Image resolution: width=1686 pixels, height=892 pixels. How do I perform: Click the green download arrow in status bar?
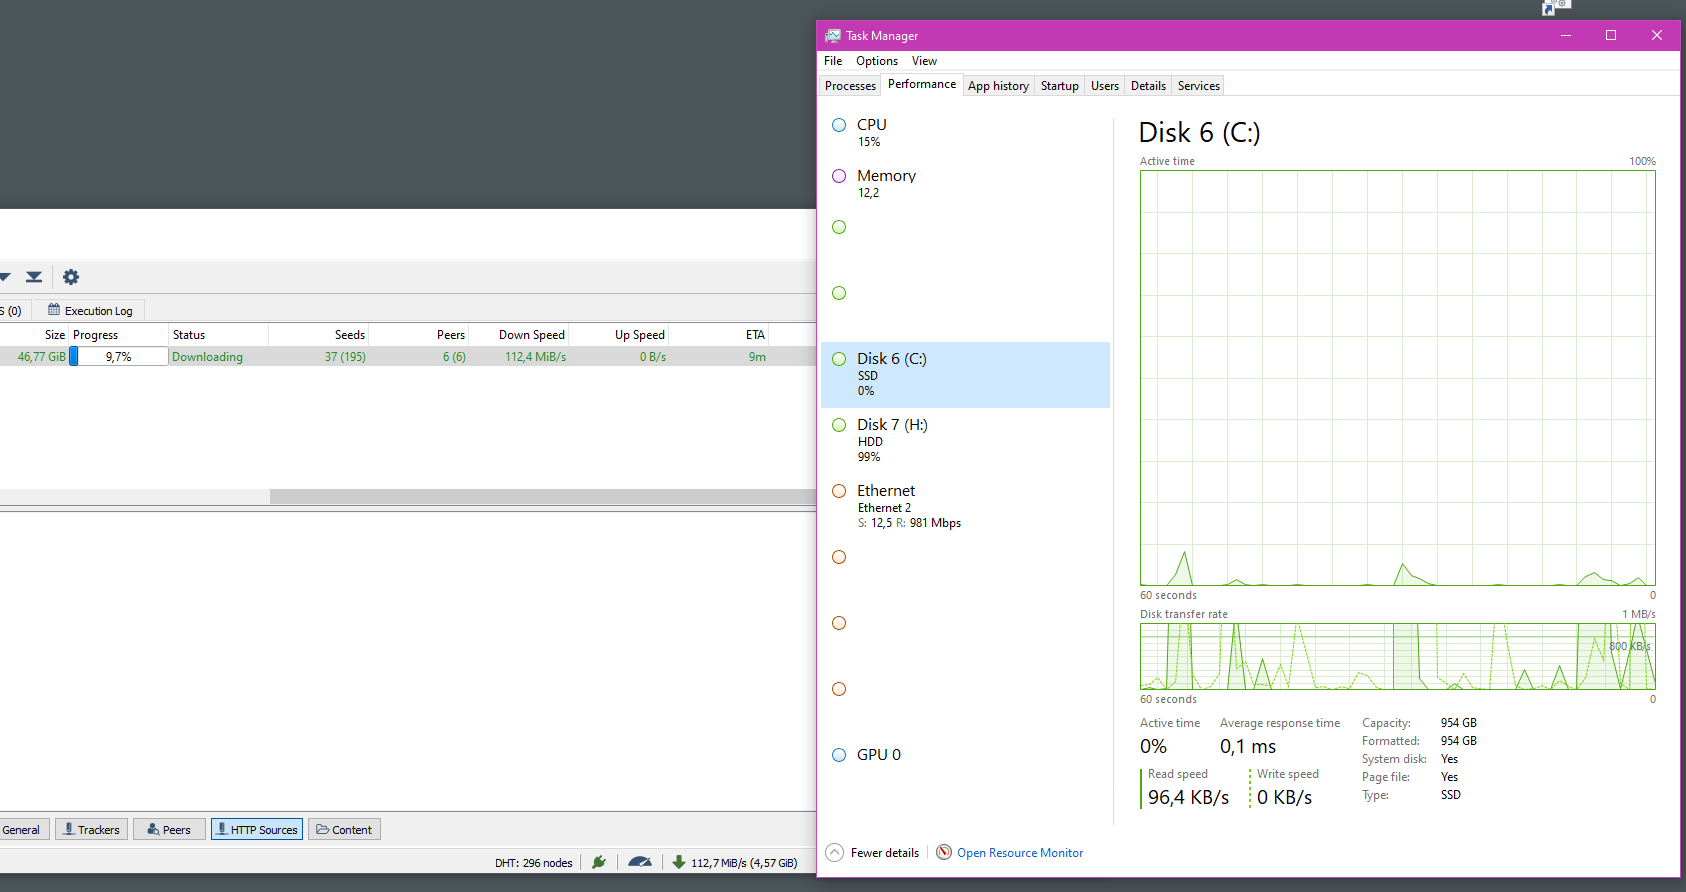tap(679, 862)
